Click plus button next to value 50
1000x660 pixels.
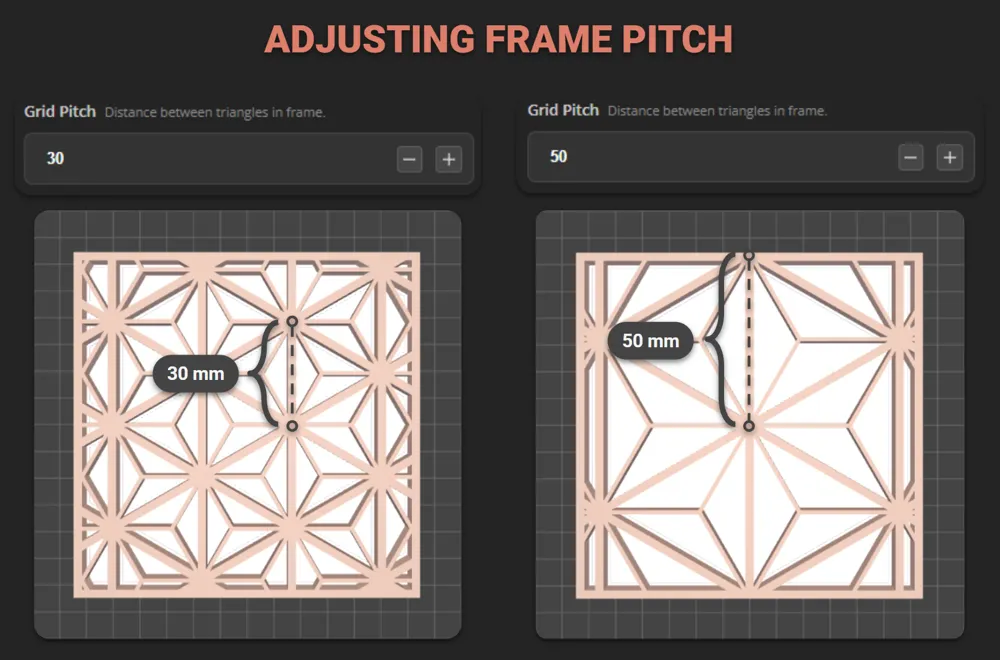click(x=950, y=158)
